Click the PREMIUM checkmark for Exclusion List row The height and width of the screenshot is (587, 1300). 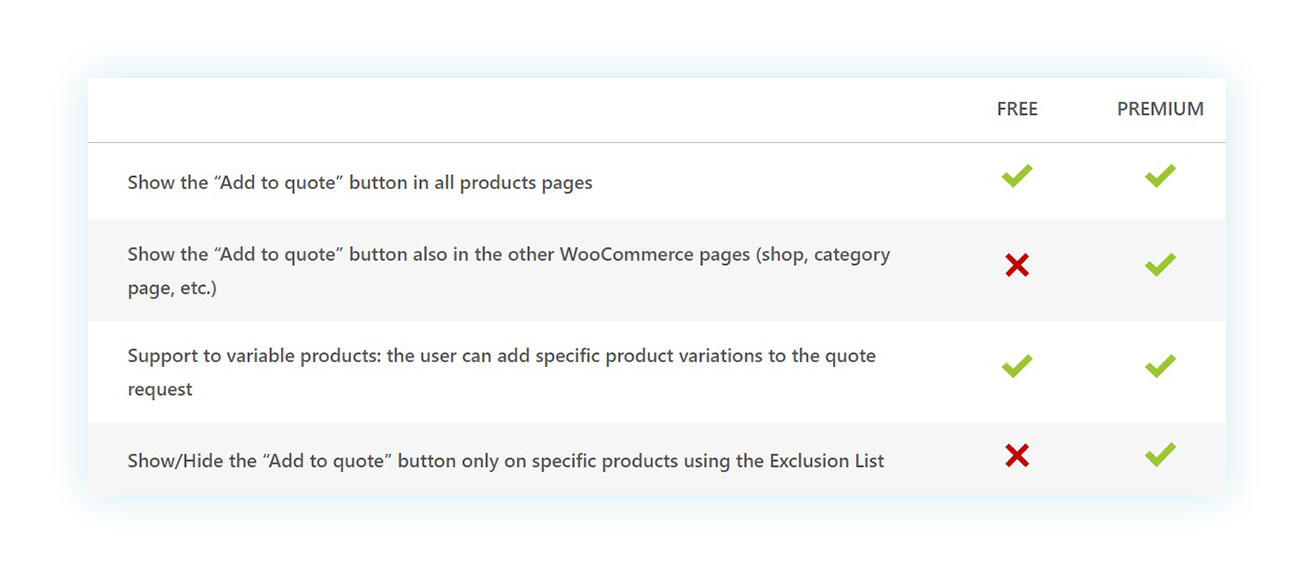1160,456
